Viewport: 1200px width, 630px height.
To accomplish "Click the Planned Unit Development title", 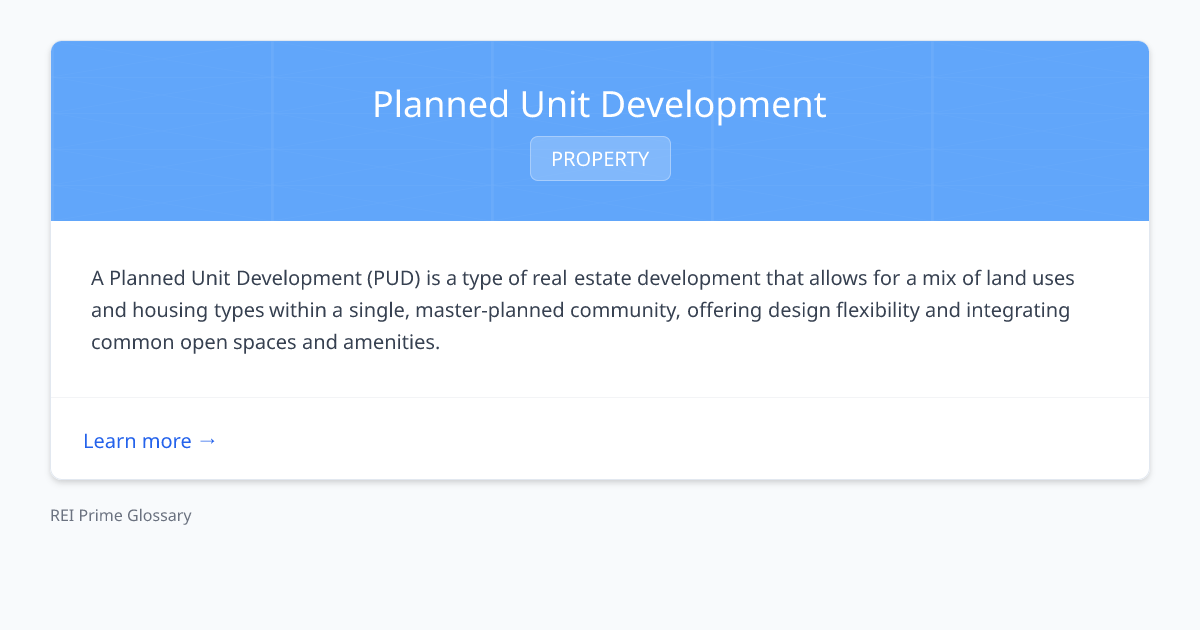I will (x=600, y=104).
